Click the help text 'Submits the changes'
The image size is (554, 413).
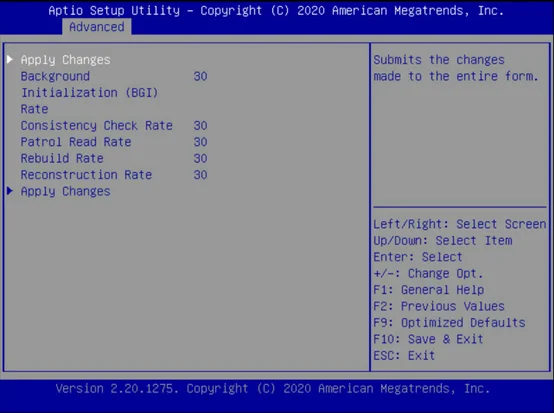coord(439,60)
